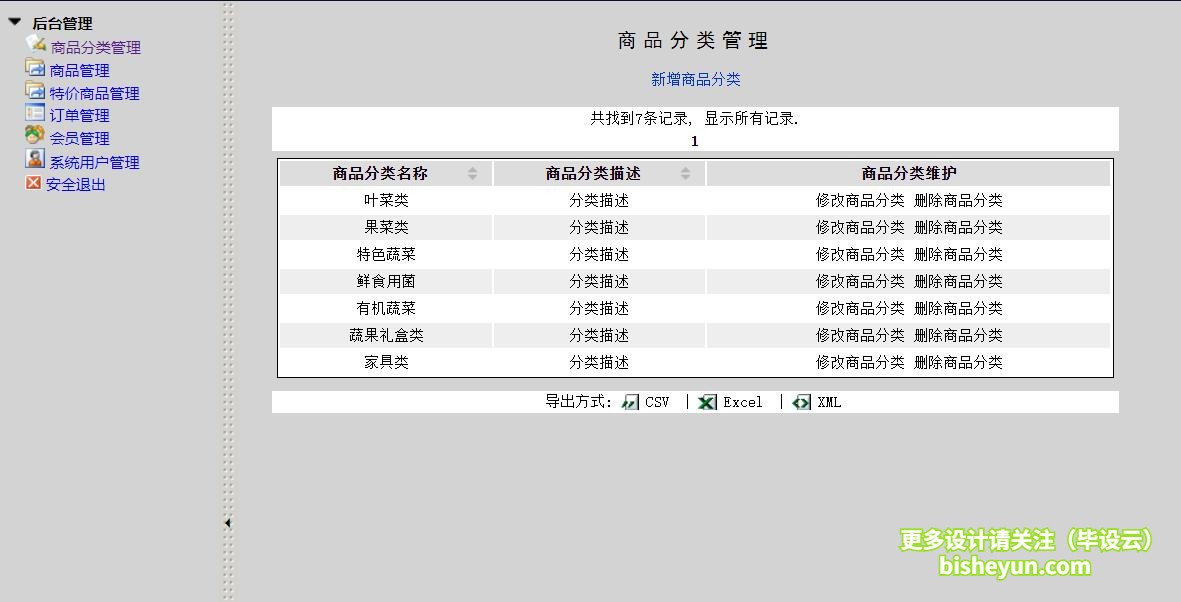Image resolution: width=1181 pixels, height=602 pixels.
Task: Export the table with the Excel icon
Action: click(705, 402)
